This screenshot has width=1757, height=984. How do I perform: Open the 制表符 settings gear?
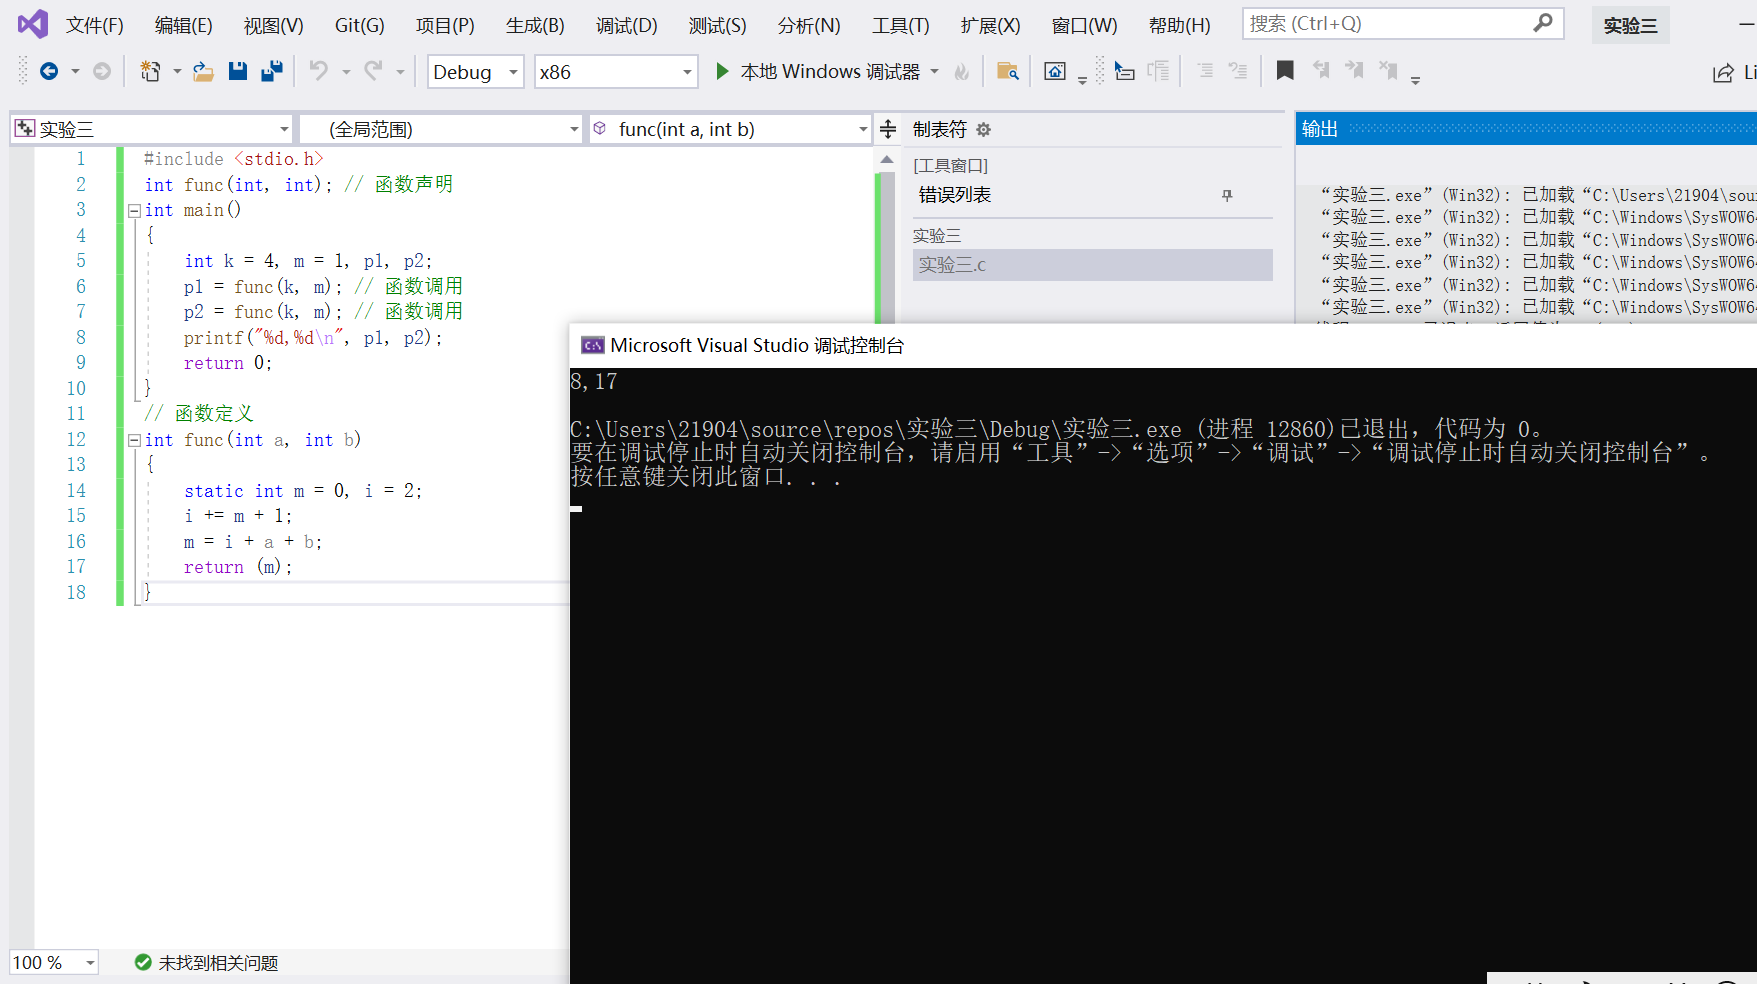pyautogui.click(x=983, y=129)
